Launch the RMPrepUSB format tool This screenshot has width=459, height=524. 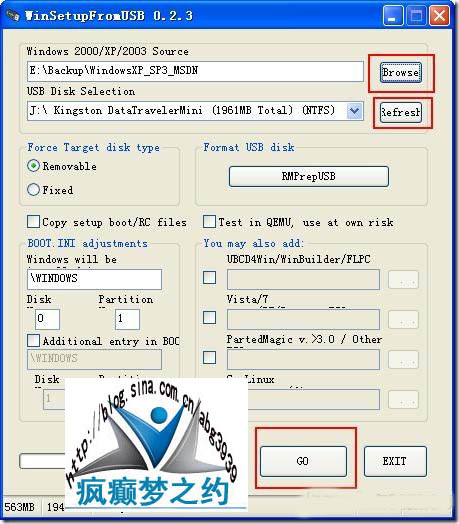[309, 176]
